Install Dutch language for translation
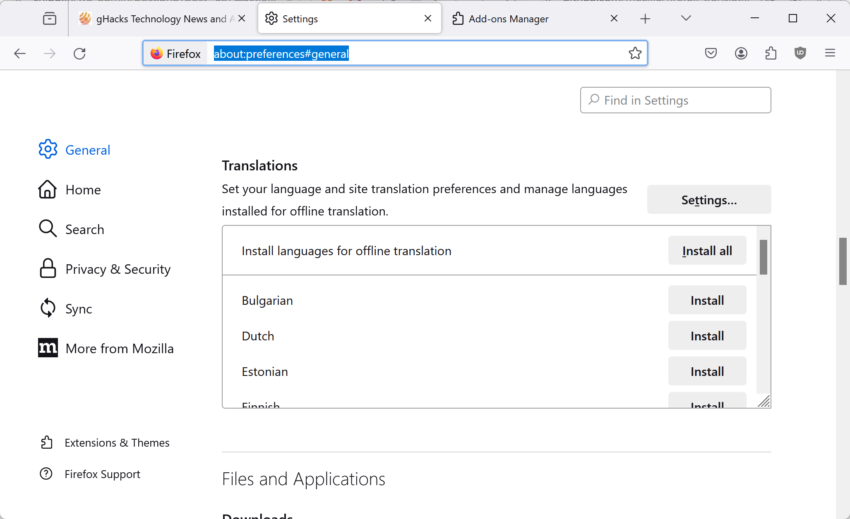850x519 pixels. point(707,336)
